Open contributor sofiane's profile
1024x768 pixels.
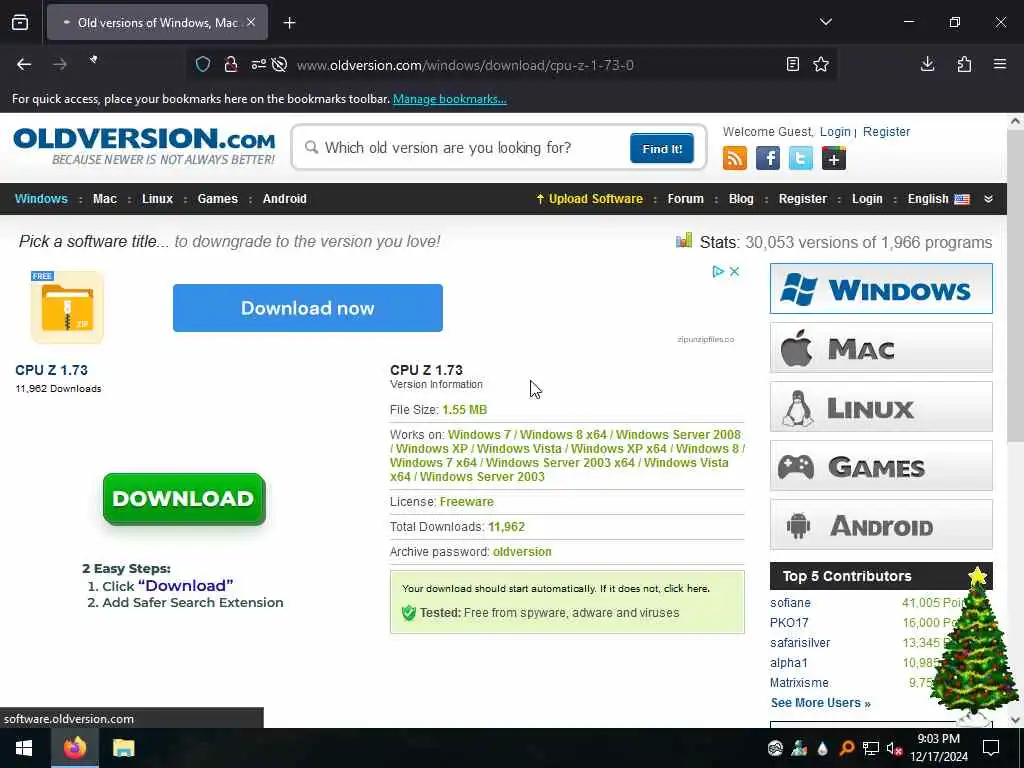click(790, 603)
